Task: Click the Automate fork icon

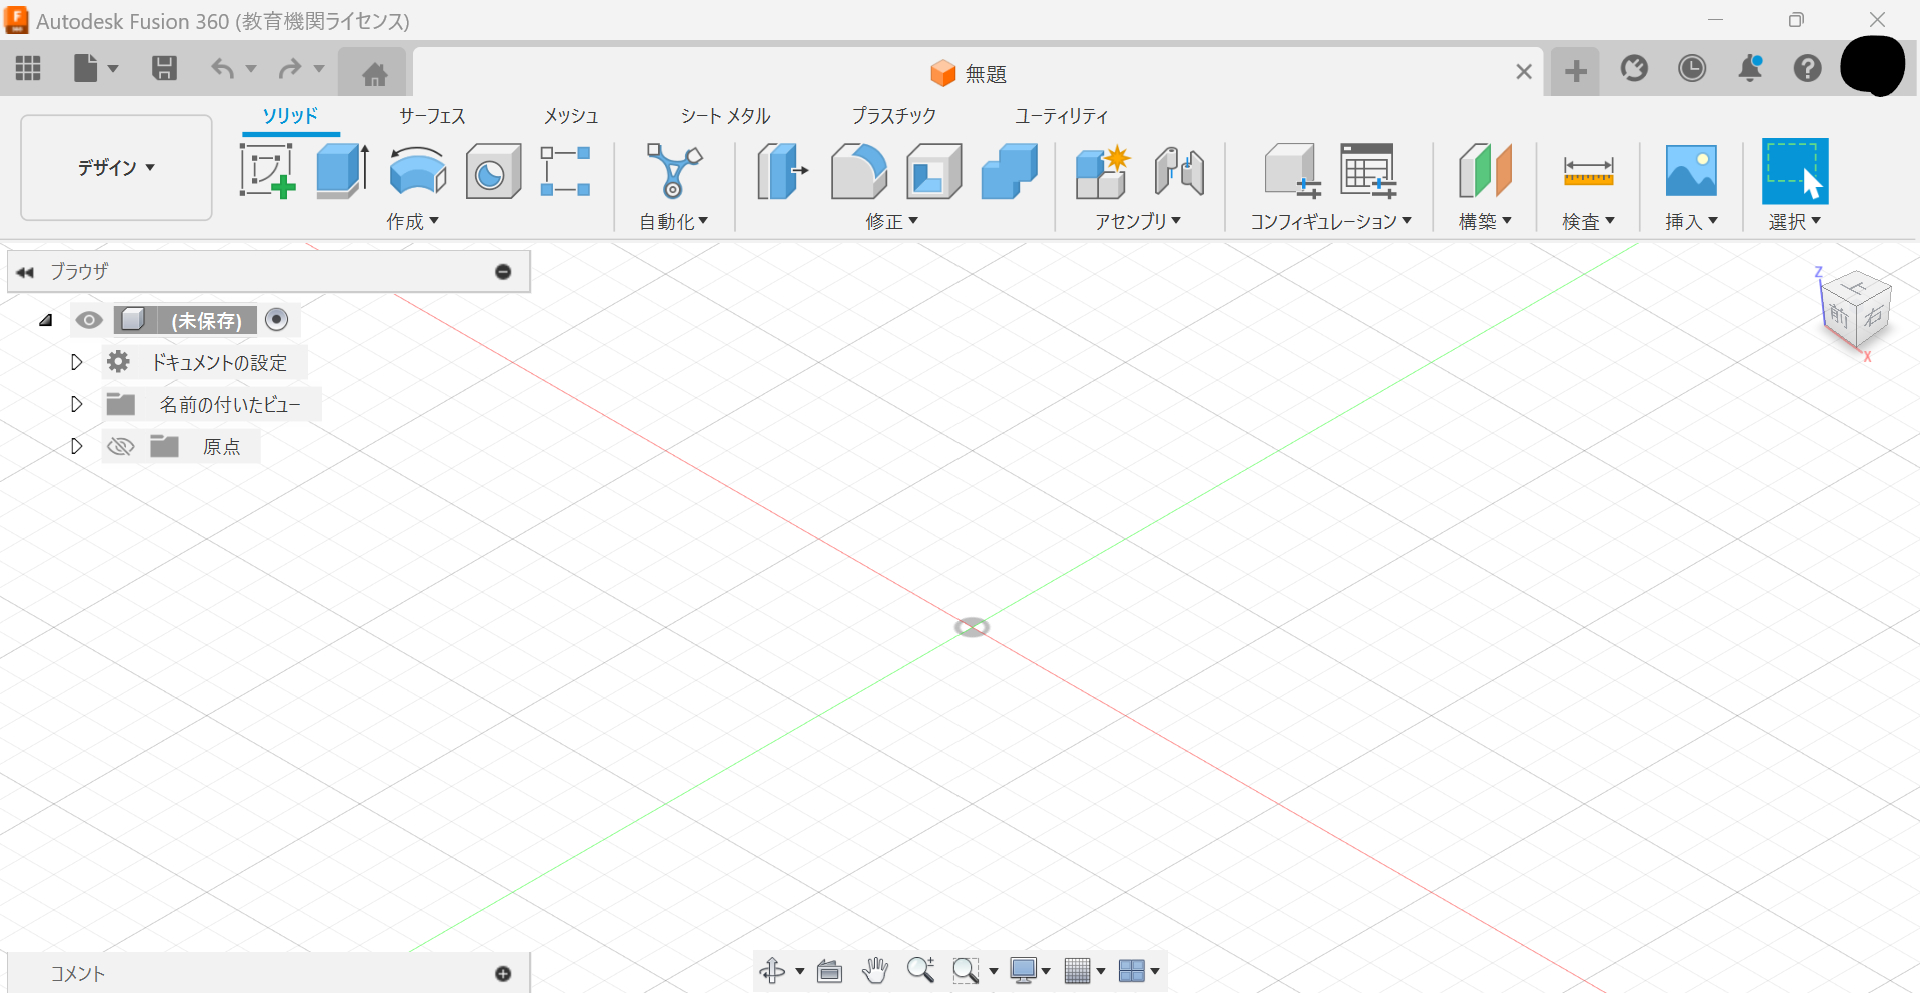Action: [674, 171]
